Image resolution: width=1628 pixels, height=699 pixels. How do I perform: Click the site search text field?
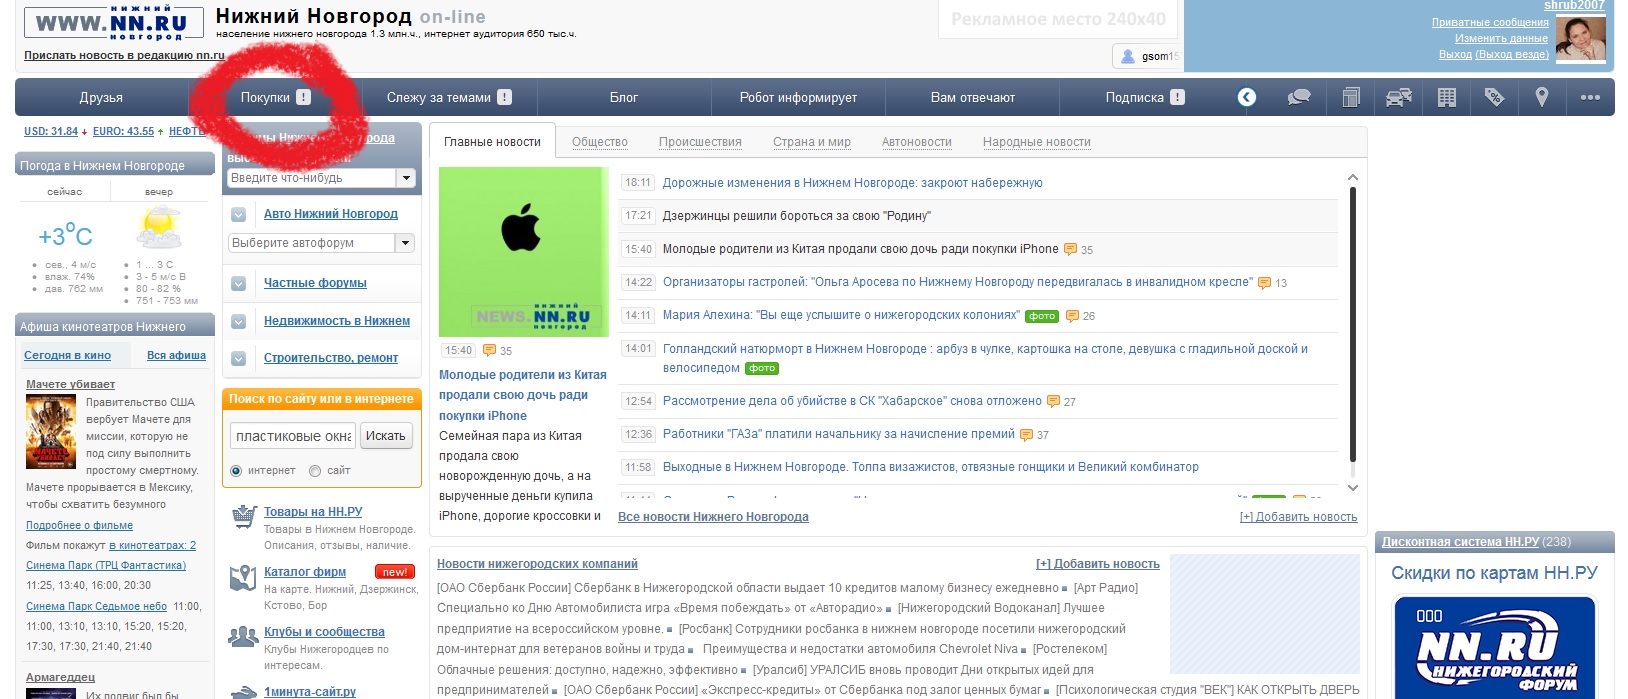pos(294,436)
